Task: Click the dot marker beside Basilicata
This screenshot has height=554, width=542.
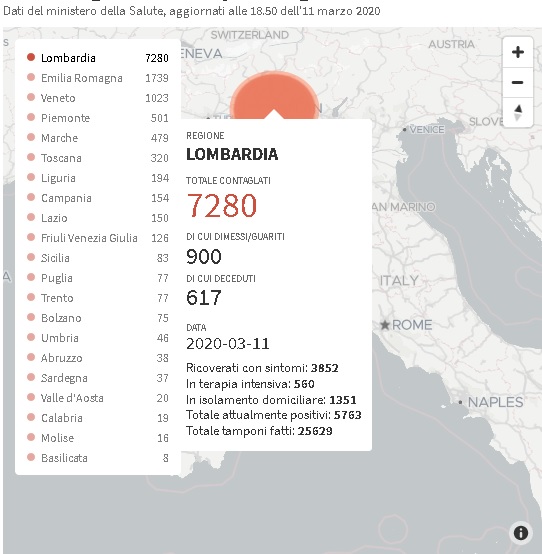Action: [31, 457]
